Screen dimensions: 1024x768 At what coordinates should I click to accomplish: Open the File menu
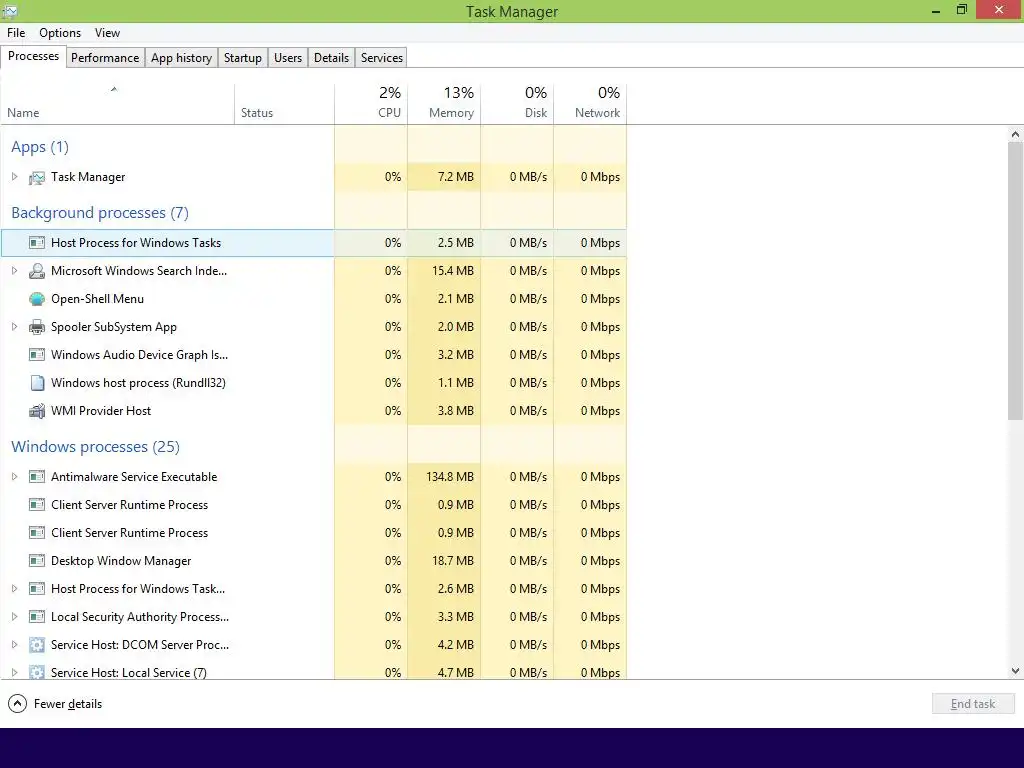point(16,33)
